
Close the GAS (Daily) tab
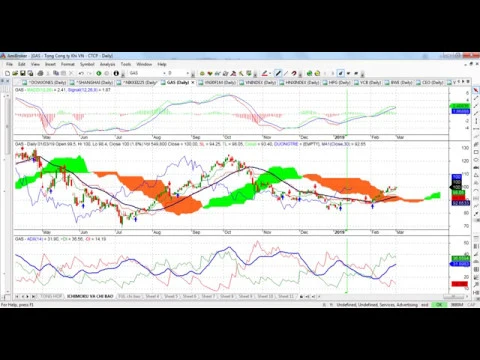tap(193, 82)
